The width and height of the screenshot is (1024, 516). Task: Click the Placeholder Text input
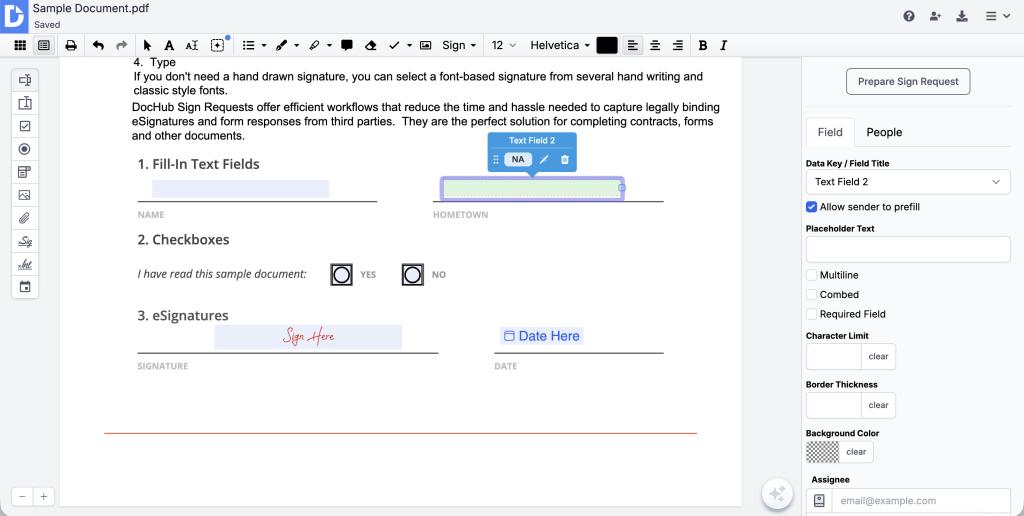click(x=908, y=250)
